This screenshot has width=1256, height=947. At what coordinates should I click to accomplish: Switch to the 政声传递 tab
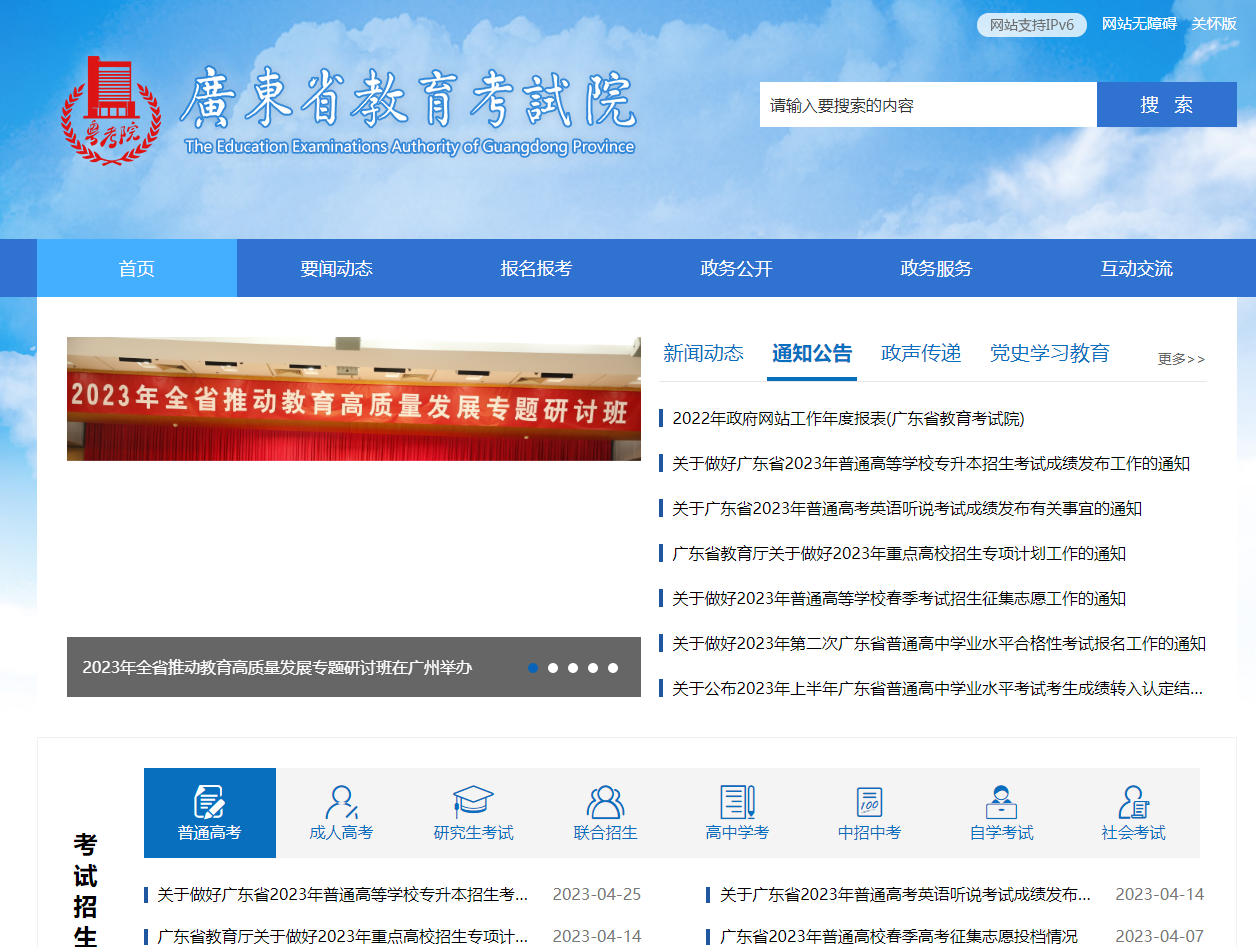pyautogui.click(x=921, y=353)
